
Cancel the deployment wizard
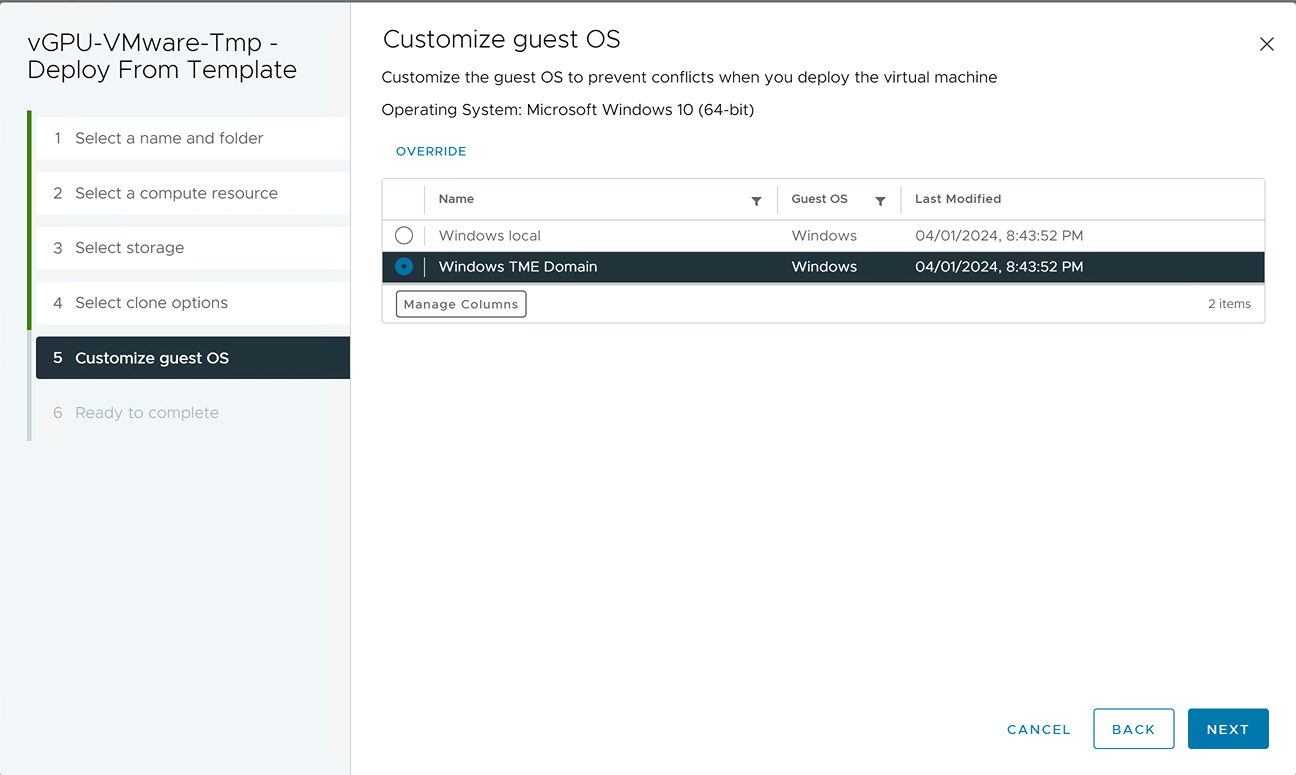point(1038,729)
